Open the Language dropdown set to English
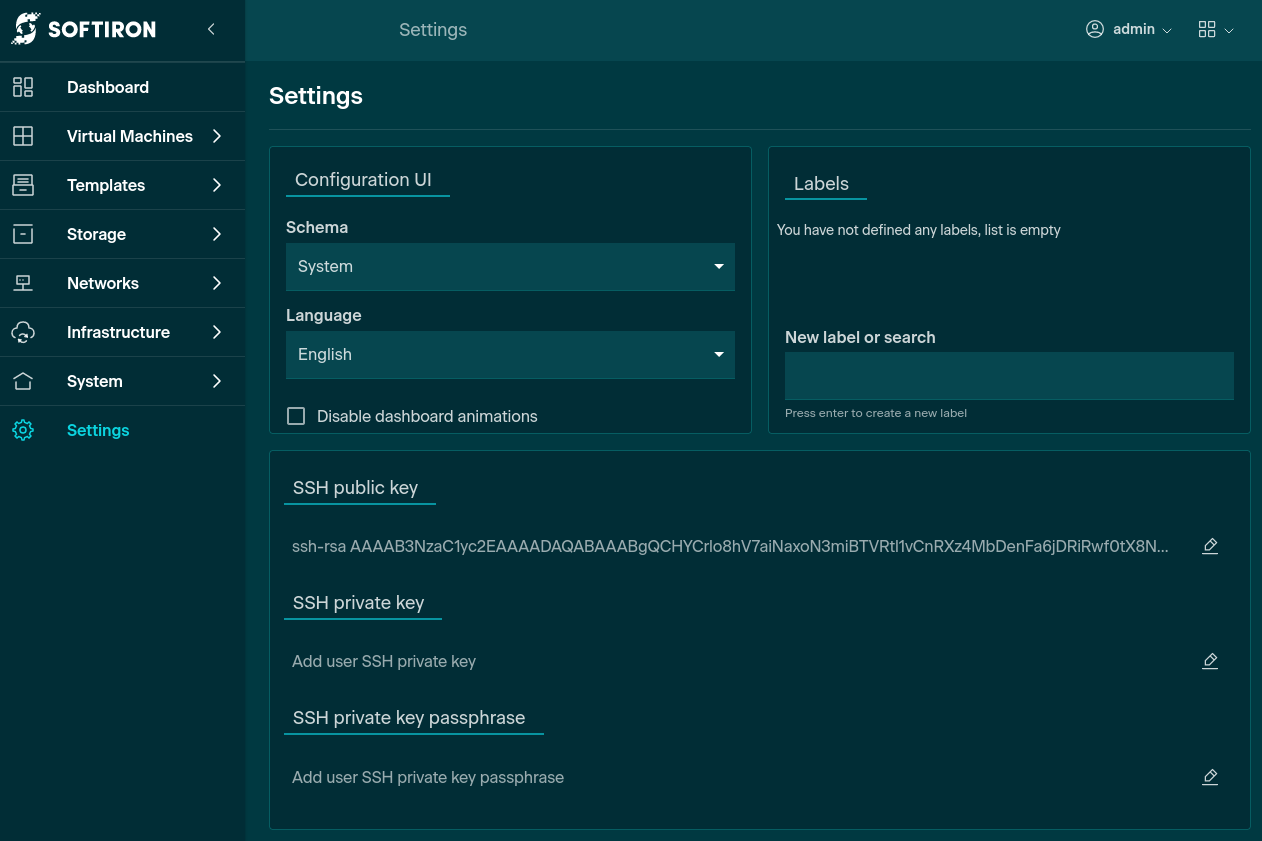1262x841 pixels. tap(510, 355)
